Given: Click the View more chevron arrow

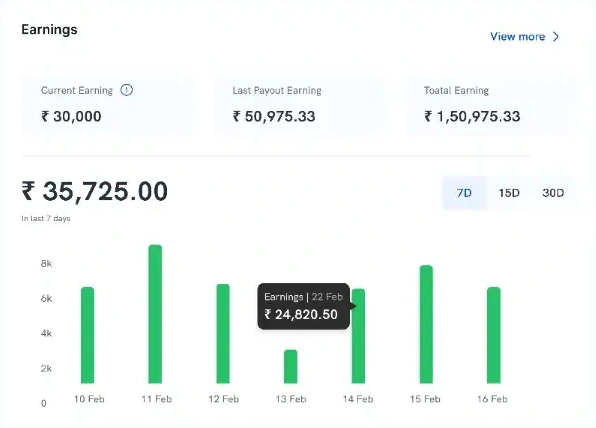Looking at the screenshot, I should (x=556, y=36).
